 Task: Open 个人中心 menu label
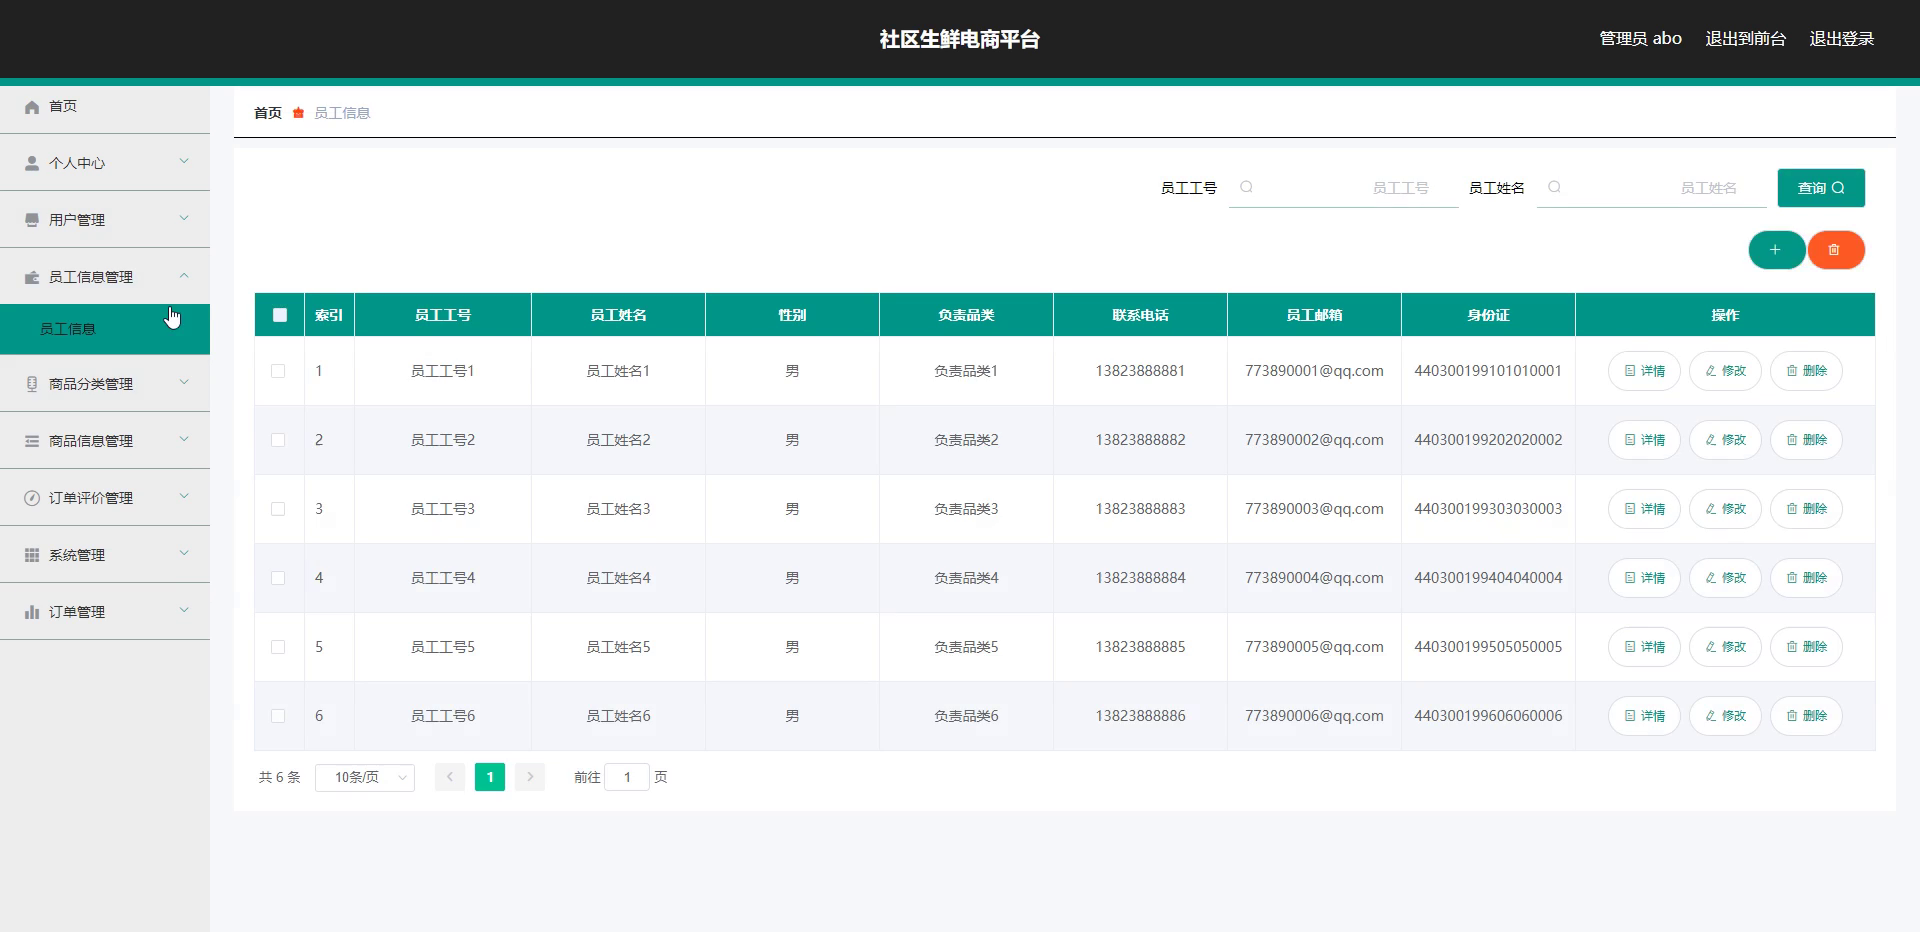pyautogui.click(x=77, y=163)
